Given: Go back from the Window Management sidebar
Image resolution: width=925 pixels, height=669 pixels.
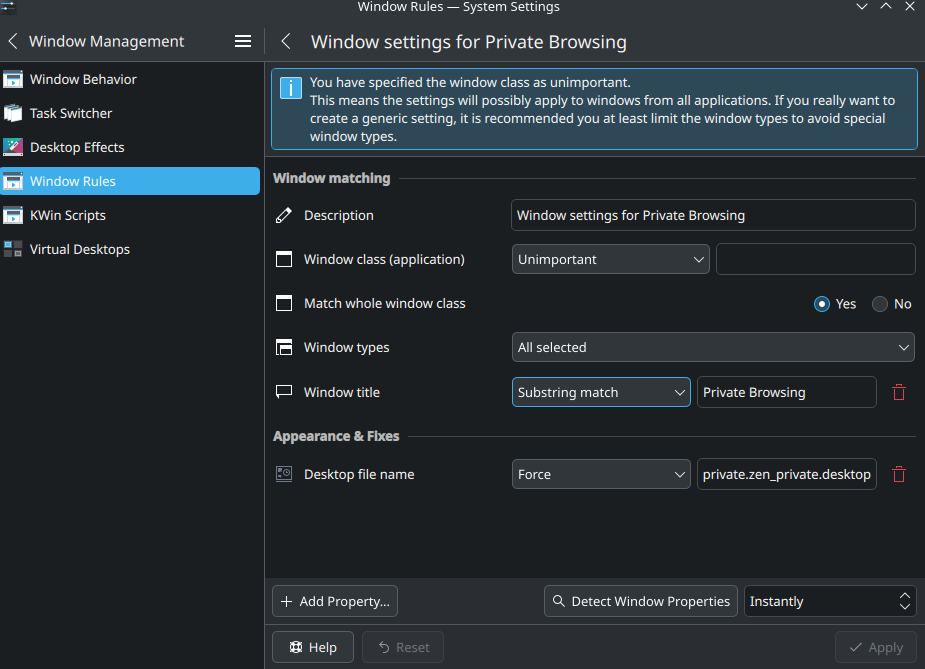Looking at the screenshot, I should [x=13, y=41].
